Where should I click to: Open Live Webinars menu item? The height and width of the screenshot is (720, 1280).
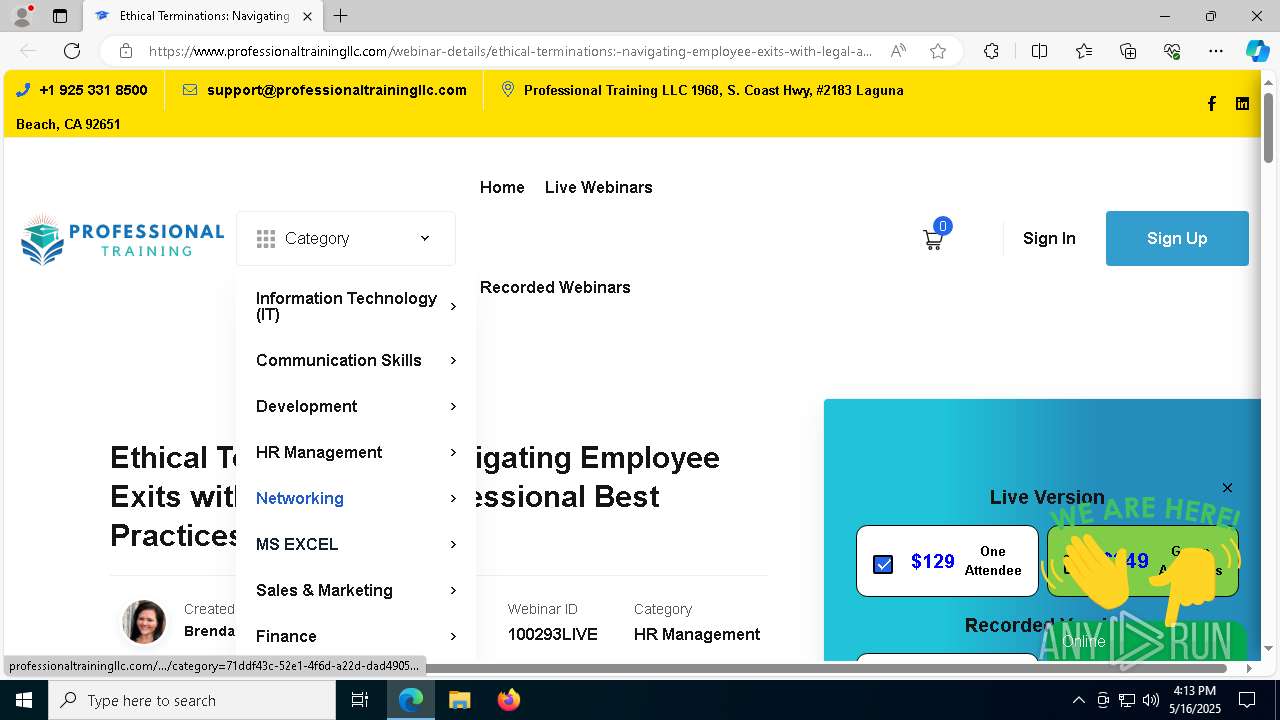[x=598, y=187]
